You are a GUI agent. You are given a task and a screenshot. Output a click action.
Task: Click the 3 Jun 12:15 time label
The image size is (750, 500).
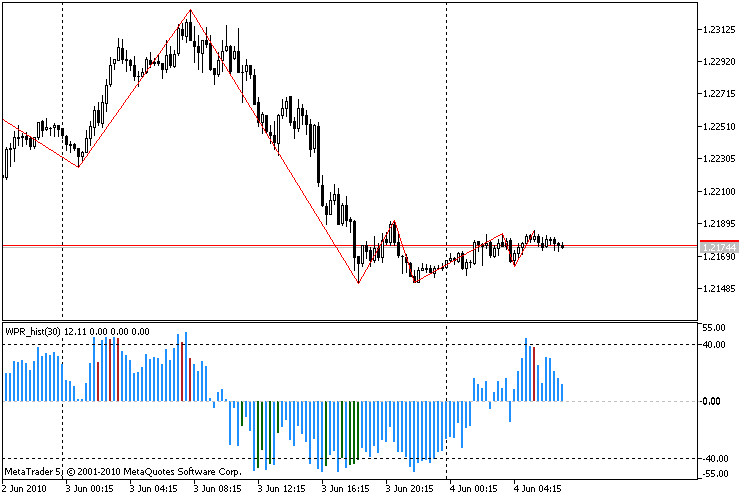click(x=281, y=489)
